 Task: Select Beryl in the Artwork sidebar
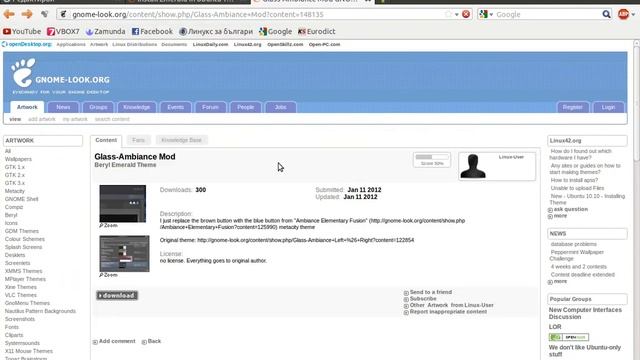[11, 215]
